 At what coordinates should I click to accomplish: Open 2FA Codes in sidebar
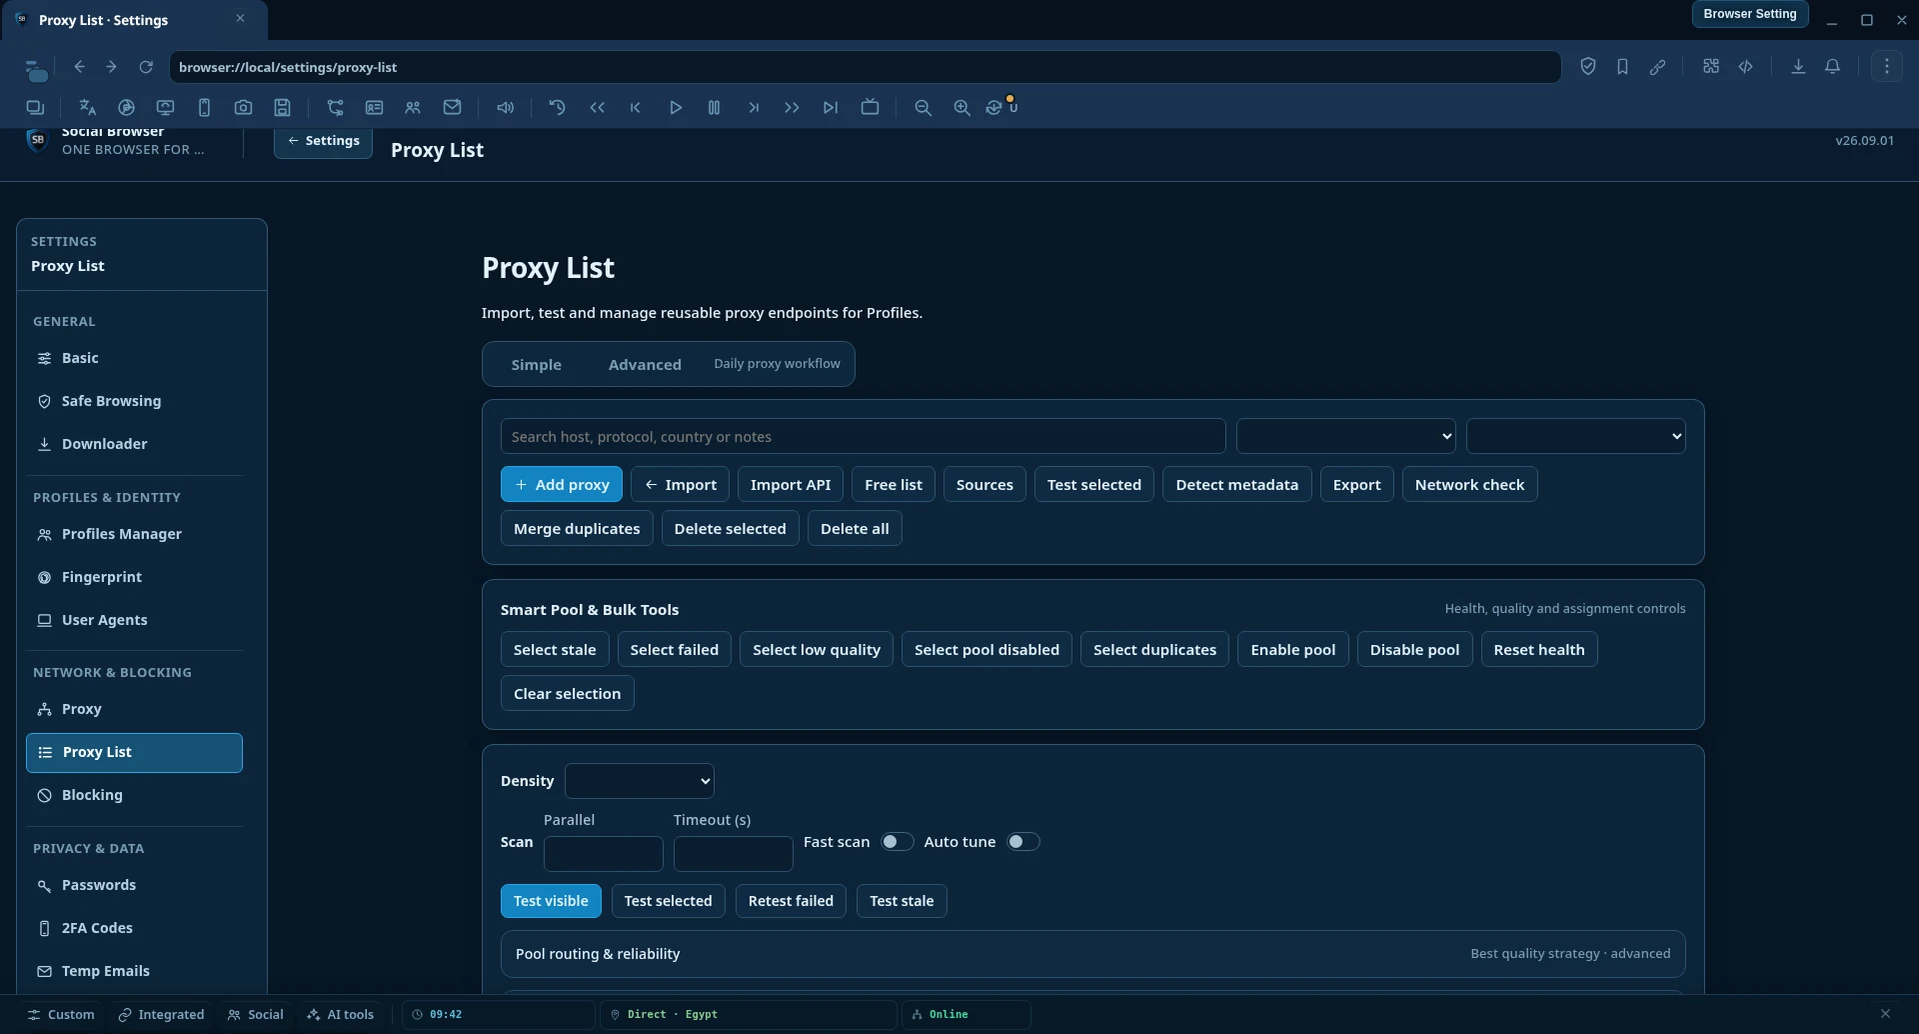coord(134,928)
